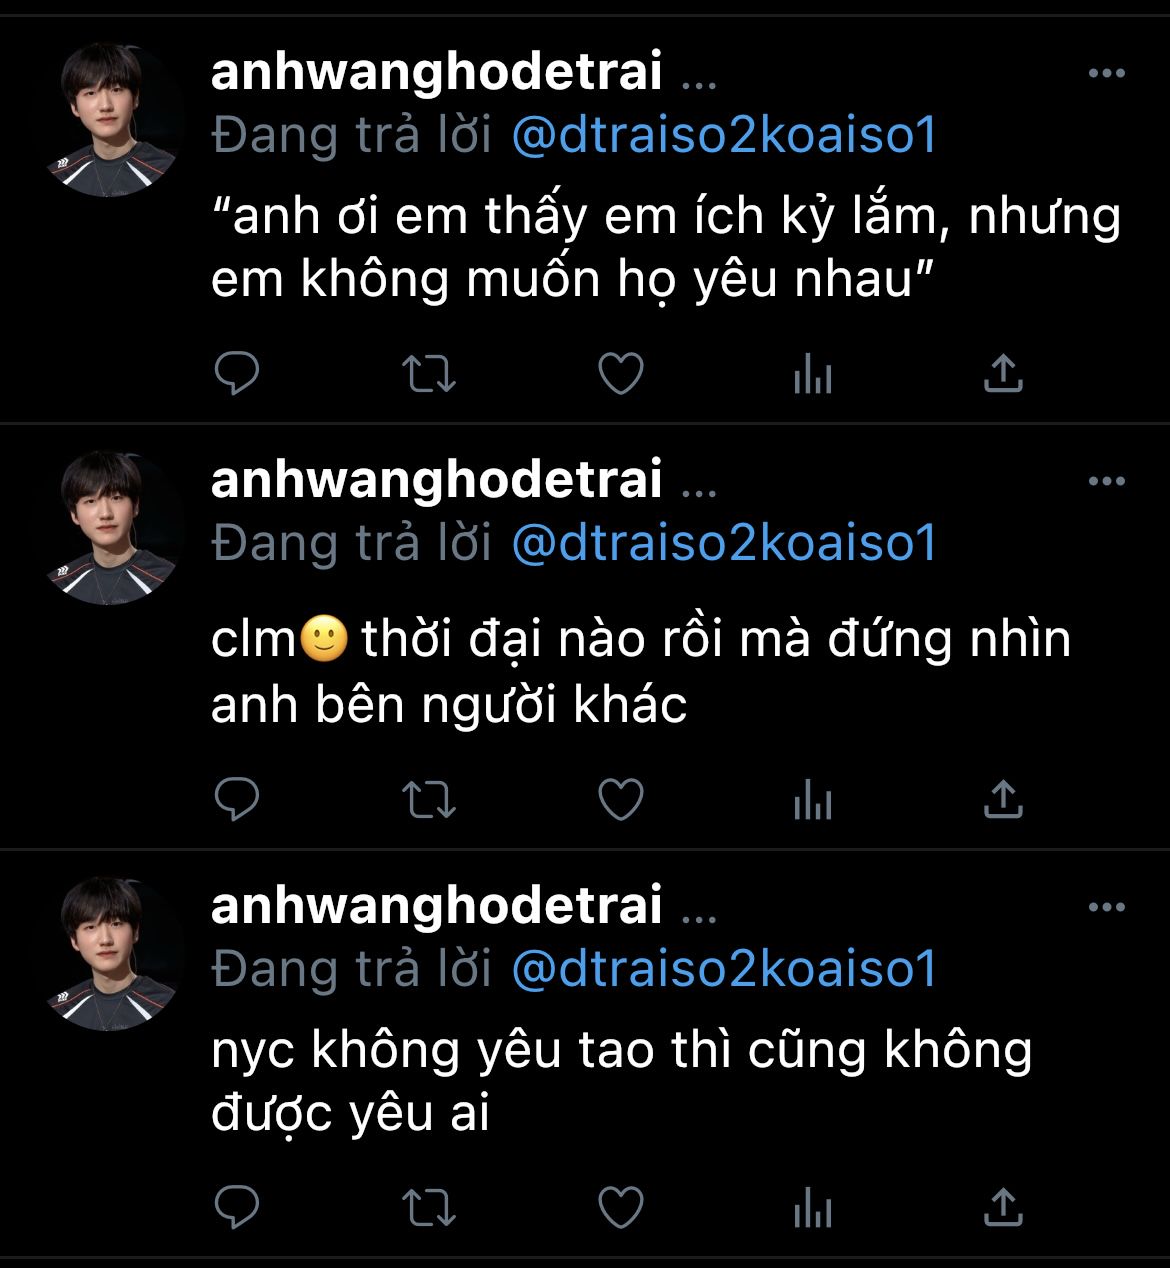
Task: Share the second tweet via upload icon
Action: [1003, 799]
